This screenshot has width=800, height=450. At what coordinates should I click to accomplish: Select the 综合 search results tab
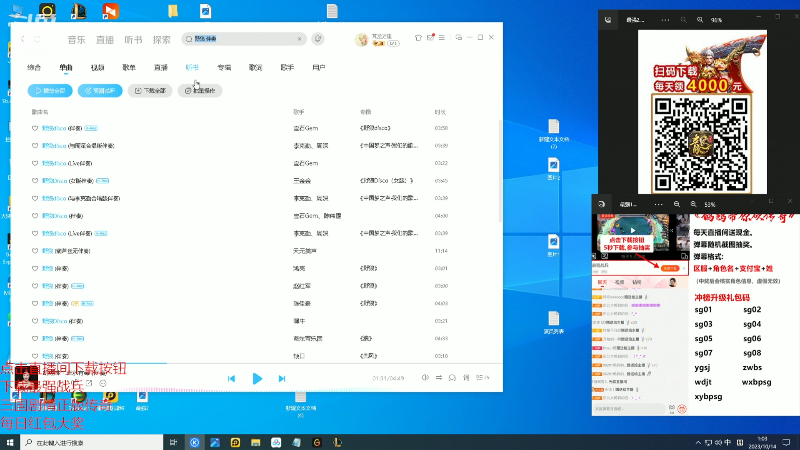pyautogui.click(x=34, y=67)
